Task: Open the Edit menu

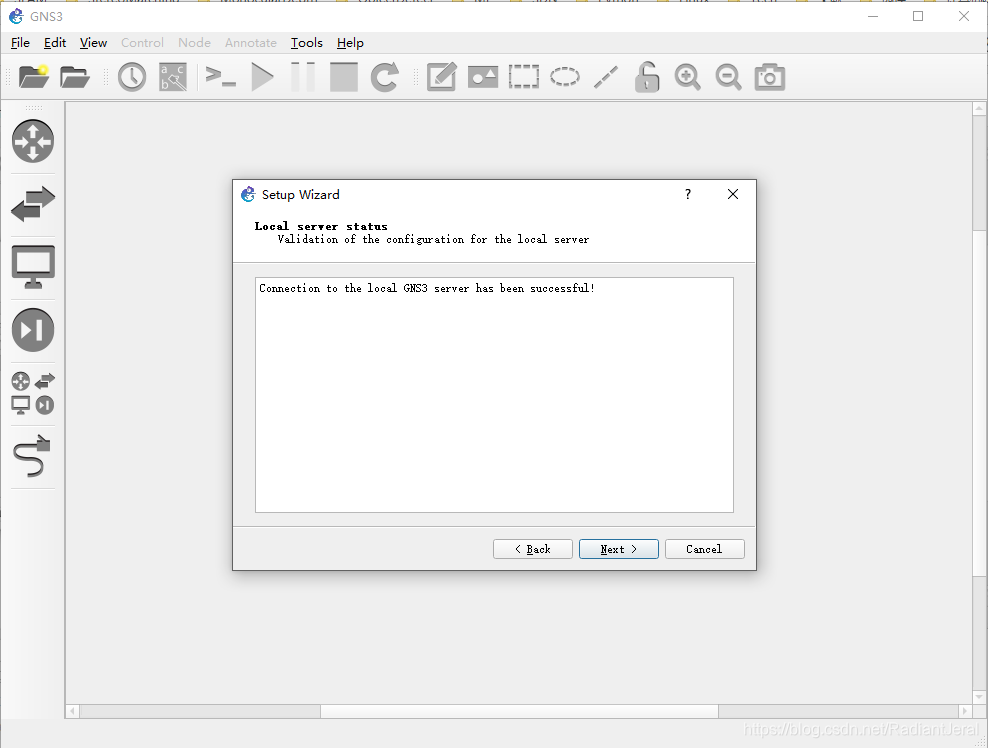Action: coord(55,43)
